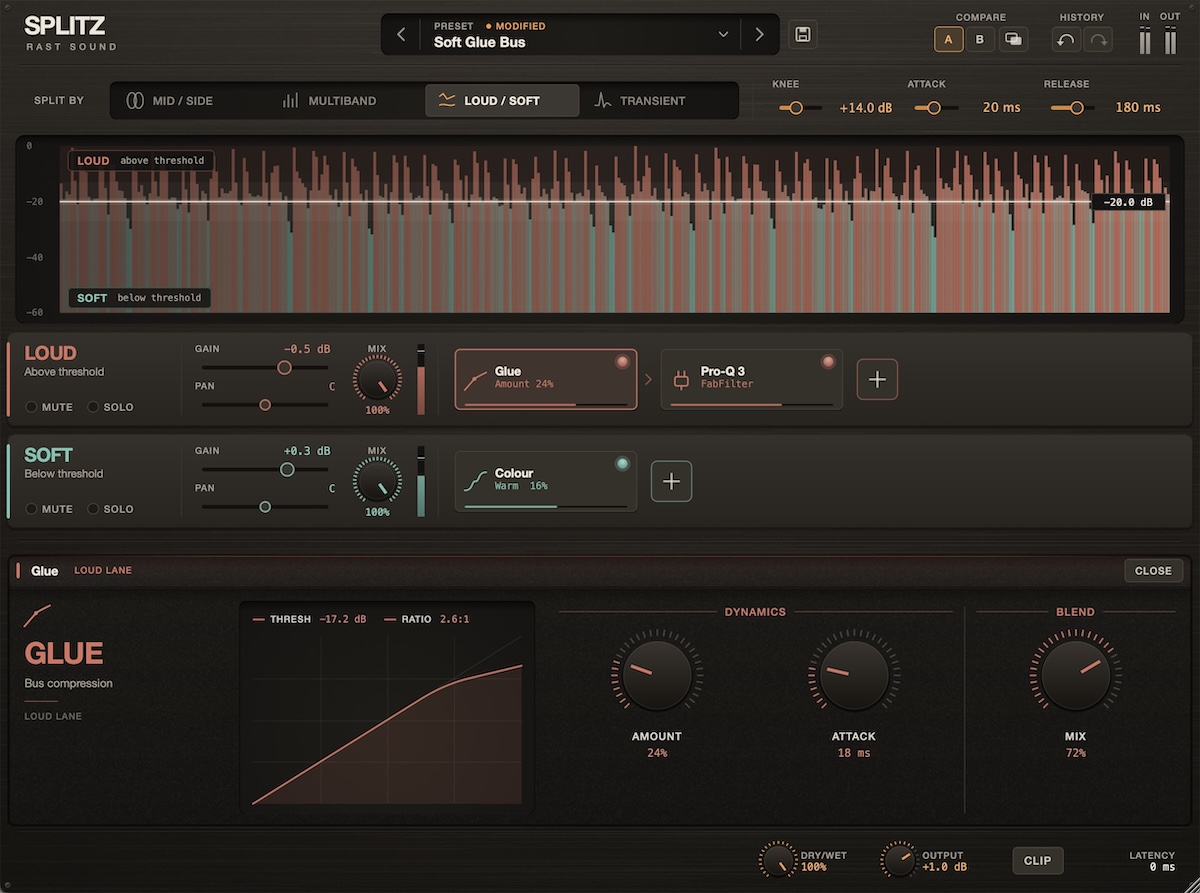Click the Glue compressor curve icon in Loud lane
The height and width of the screenshot is (893, 1200).
476,379
